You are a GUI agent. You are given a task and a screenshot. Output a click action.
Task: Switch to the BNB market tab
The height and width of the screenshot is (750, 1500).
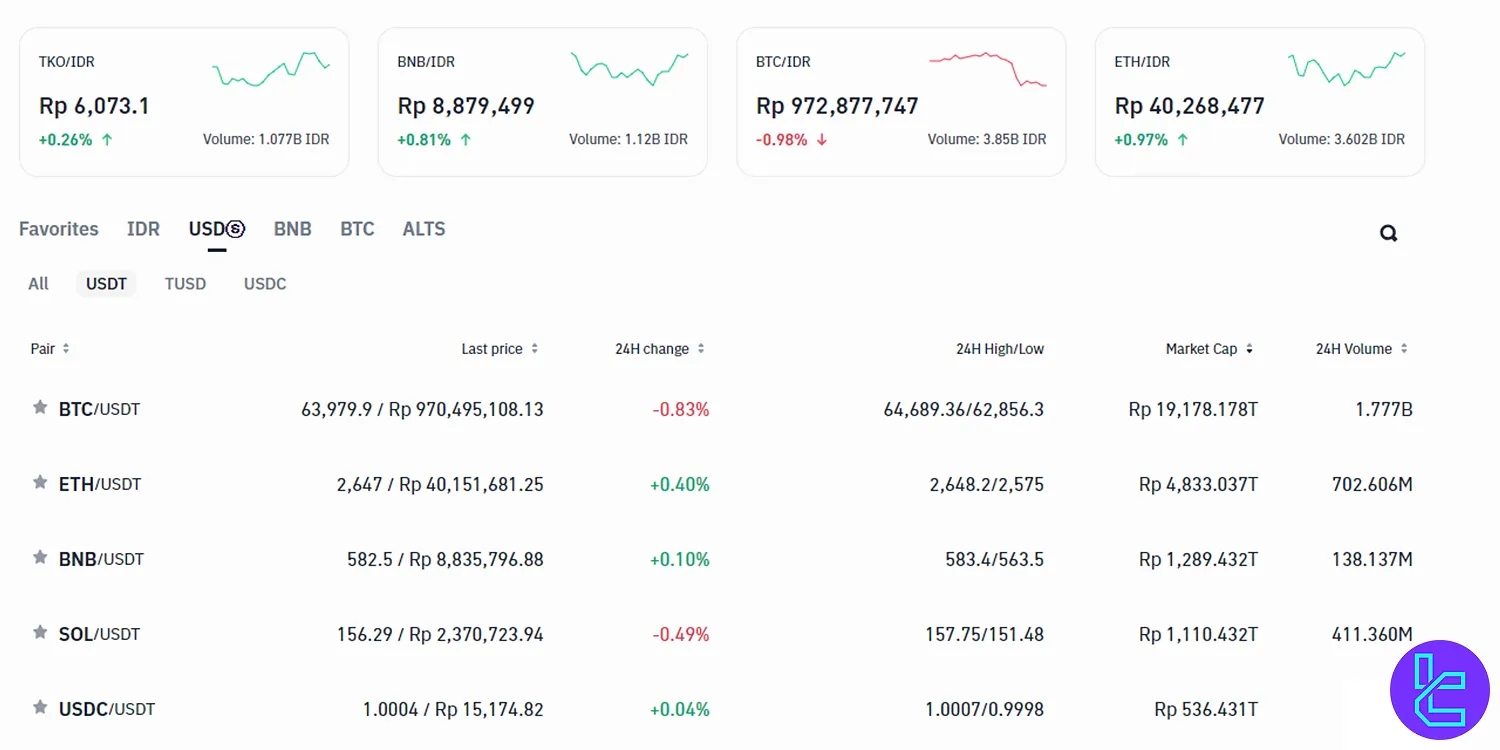click(x=293, y=229)
